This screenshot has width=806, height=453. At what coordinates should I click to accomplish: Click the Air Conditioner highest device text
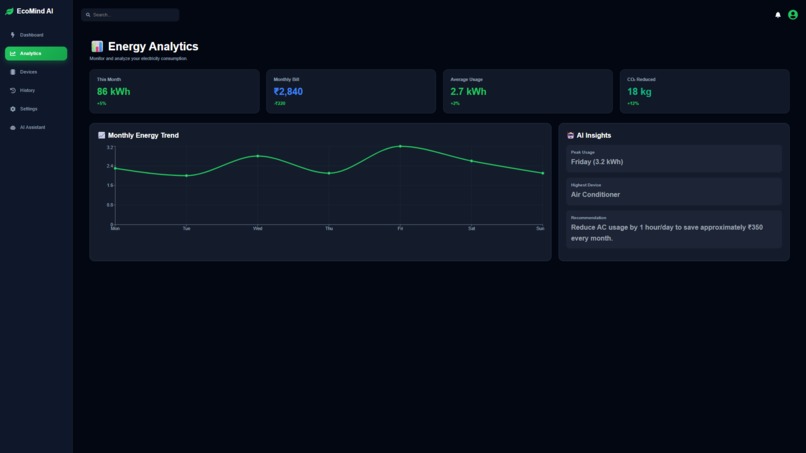(x=595, y=194)
